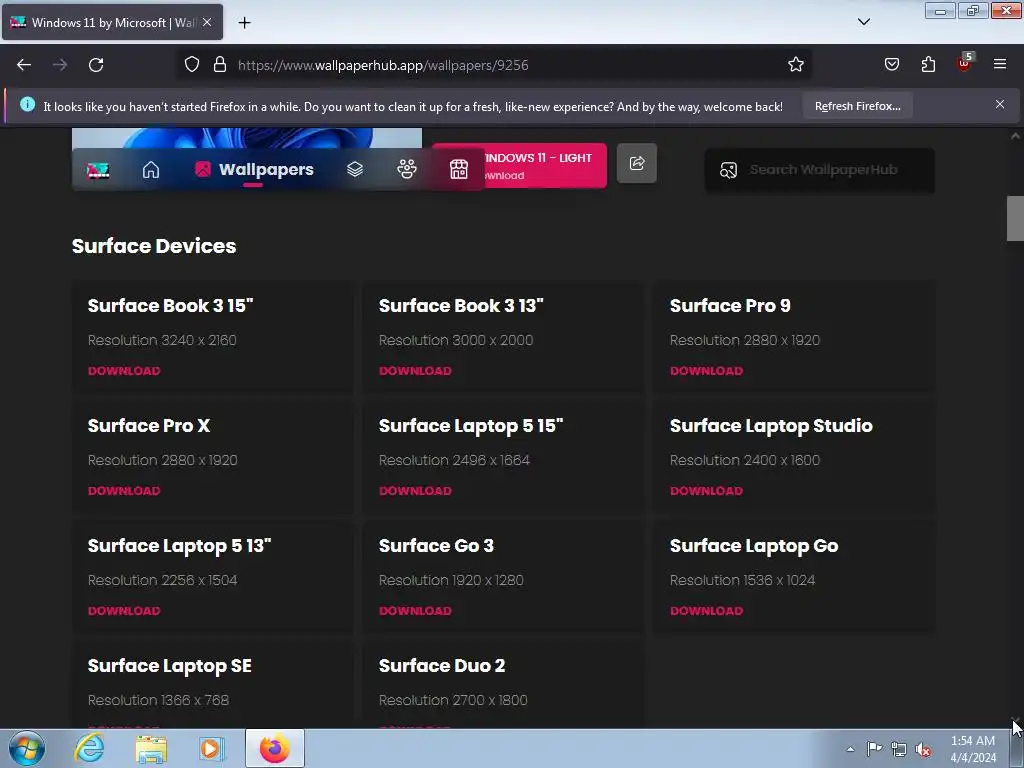This screenshot has height=768, width=1024.
Task: Open the Wallpapers nav tab
Action: tap(254, 170)
